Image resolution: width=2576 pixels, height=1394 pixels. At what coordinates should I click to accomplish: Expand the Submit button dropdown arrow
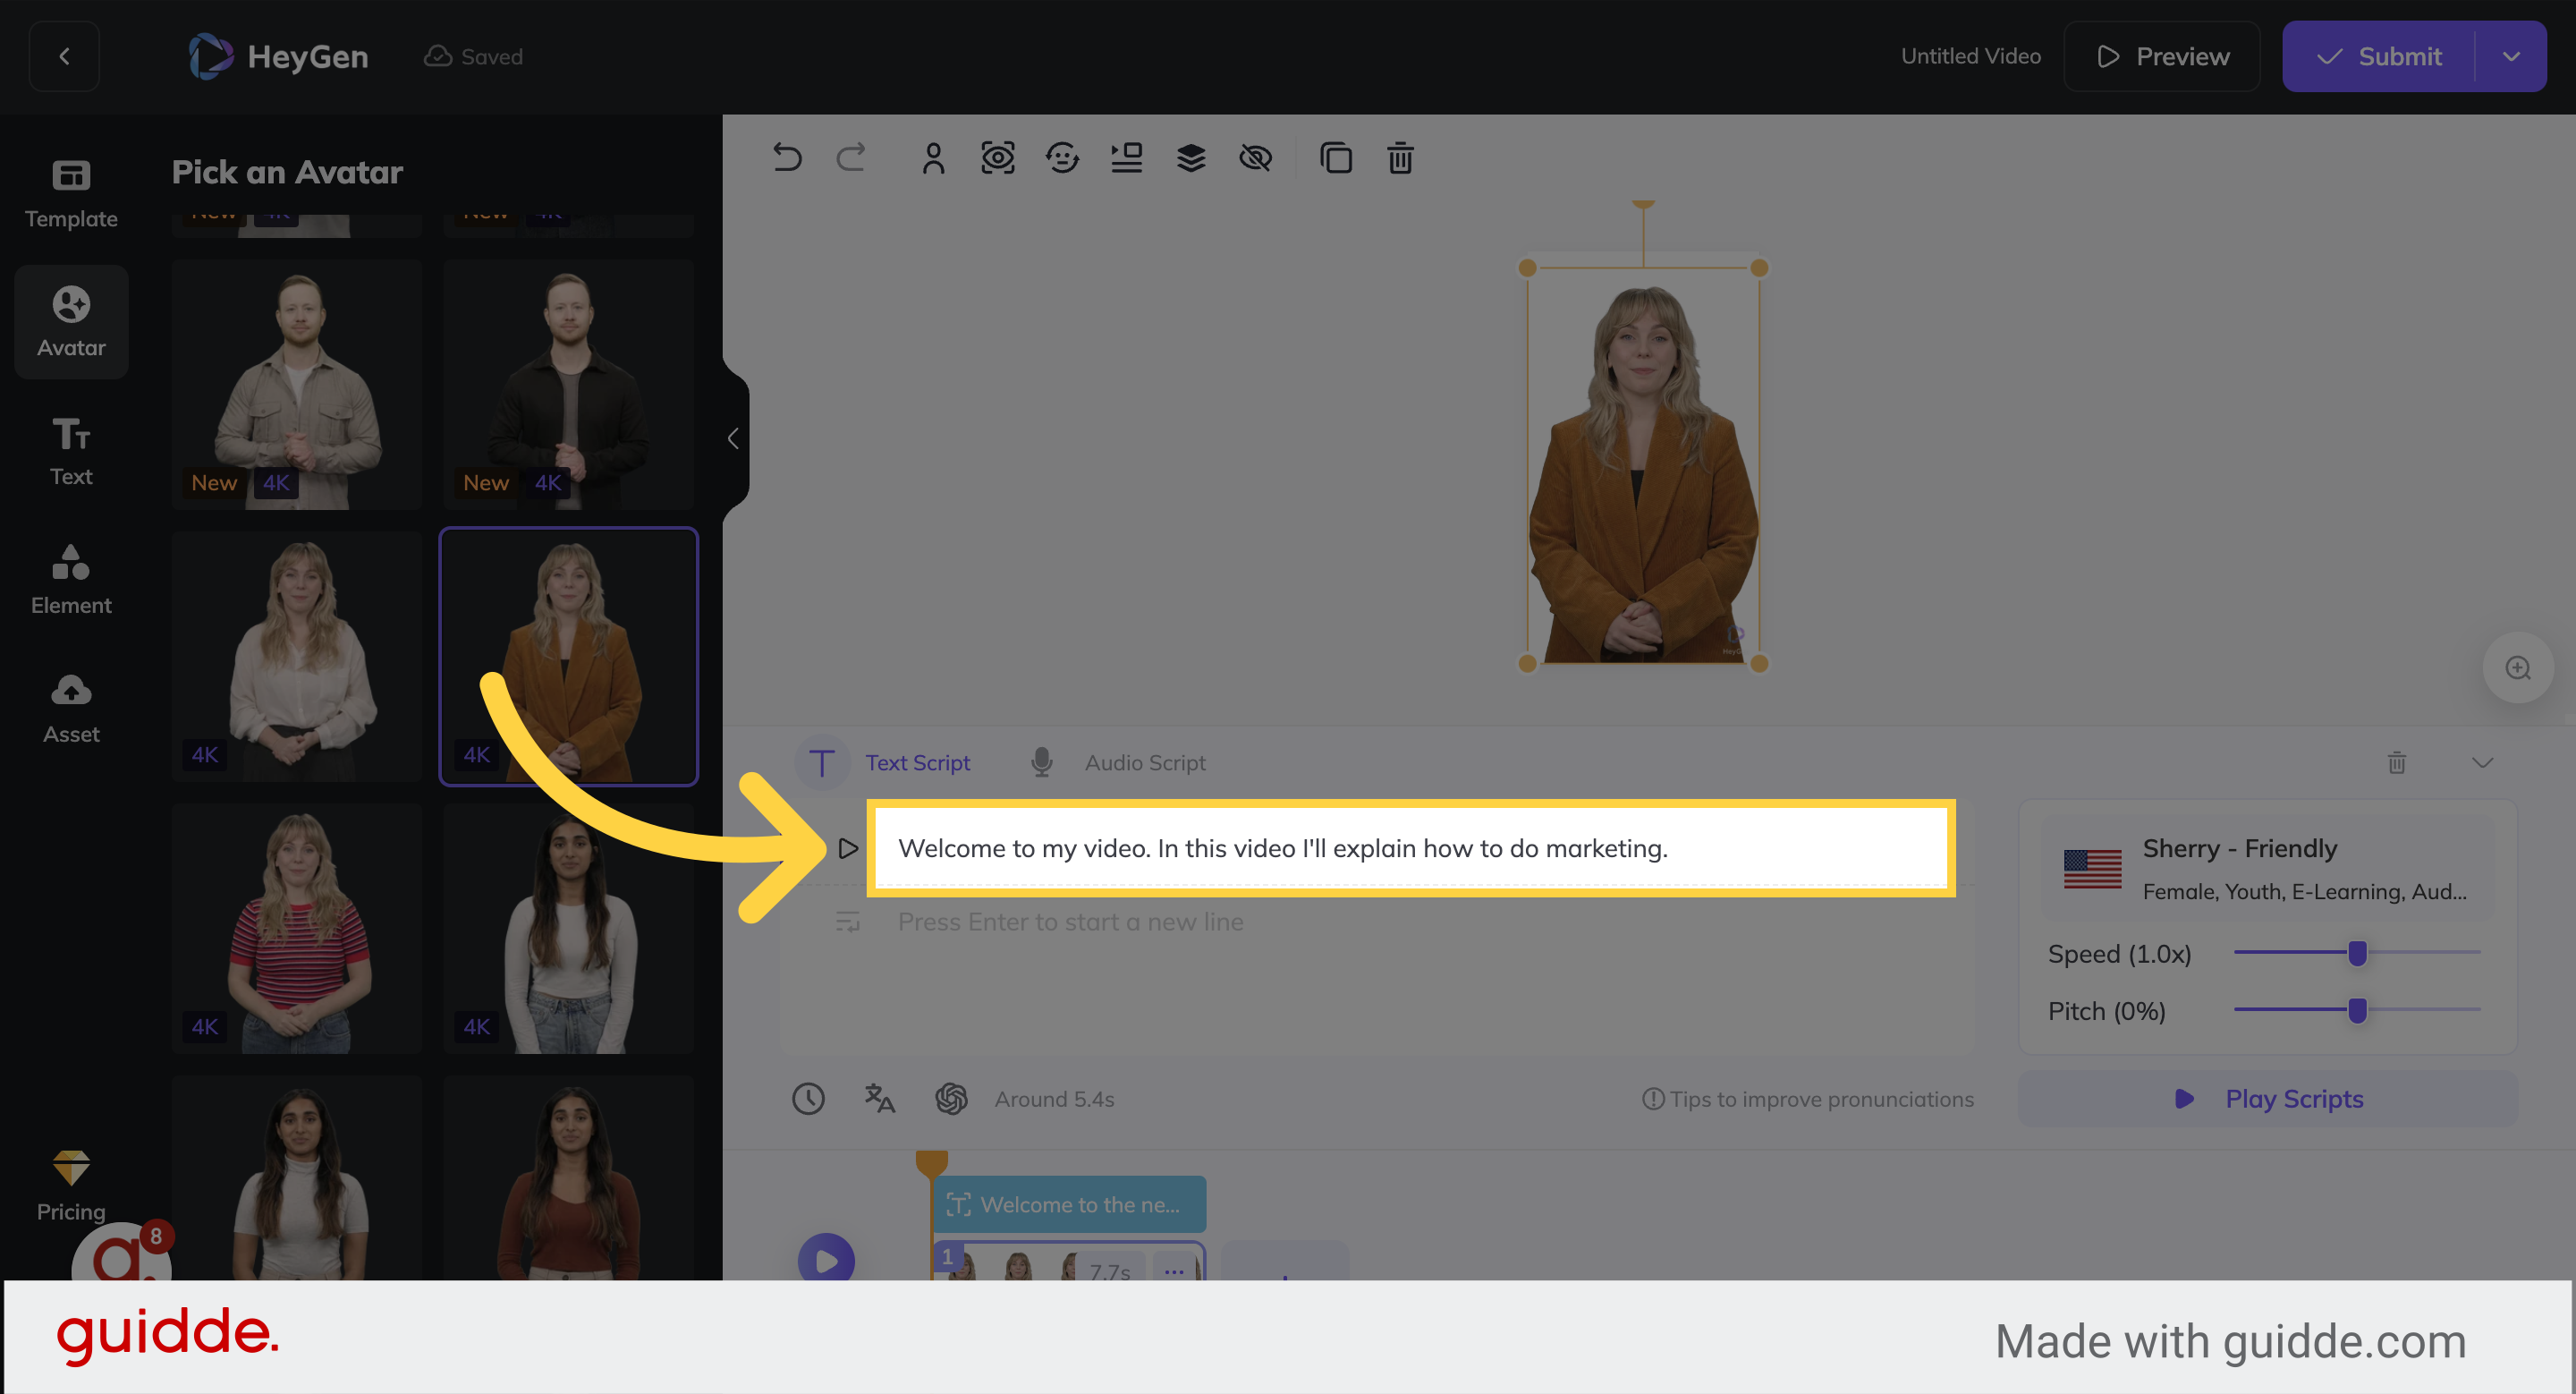click(2511, 56)
